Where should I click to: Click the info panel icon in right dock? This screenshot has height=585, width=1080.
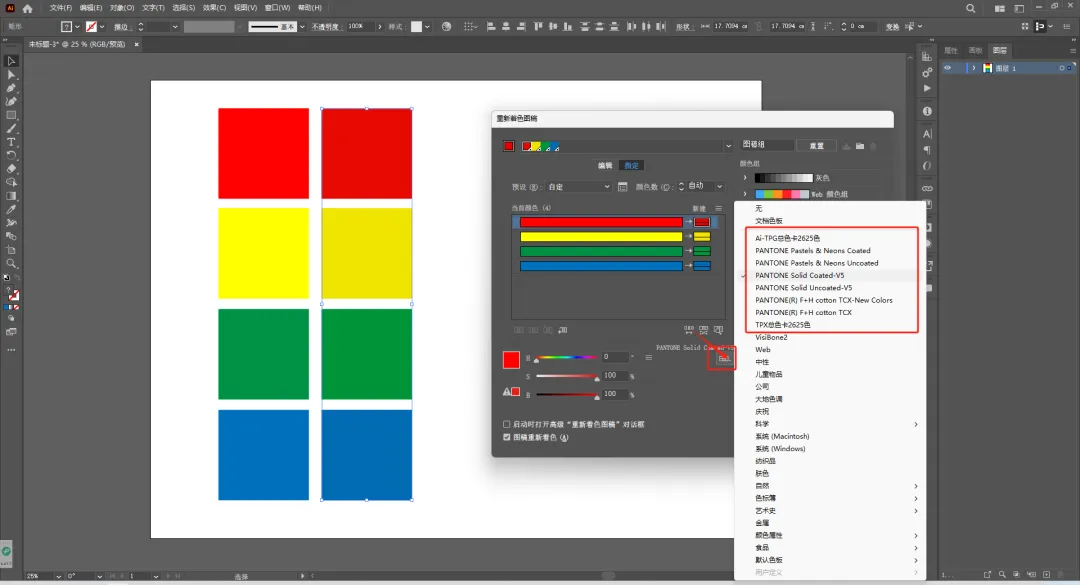(927, 111)
